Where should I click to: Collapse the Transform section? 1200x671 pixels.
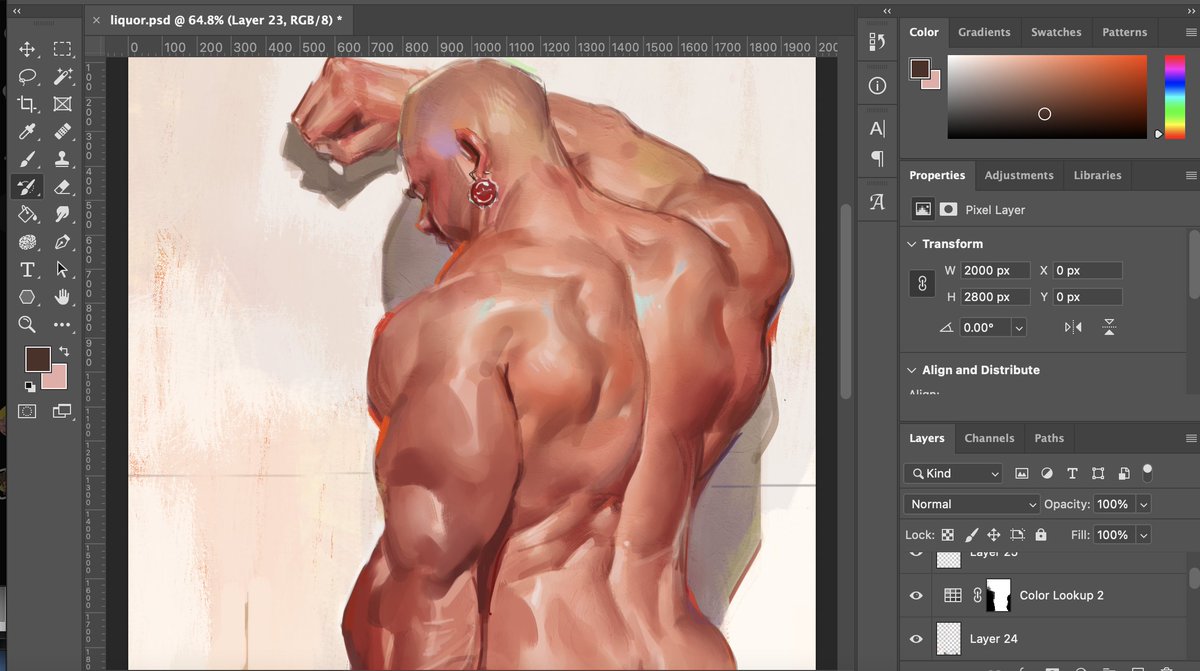(x=911, y=244)
